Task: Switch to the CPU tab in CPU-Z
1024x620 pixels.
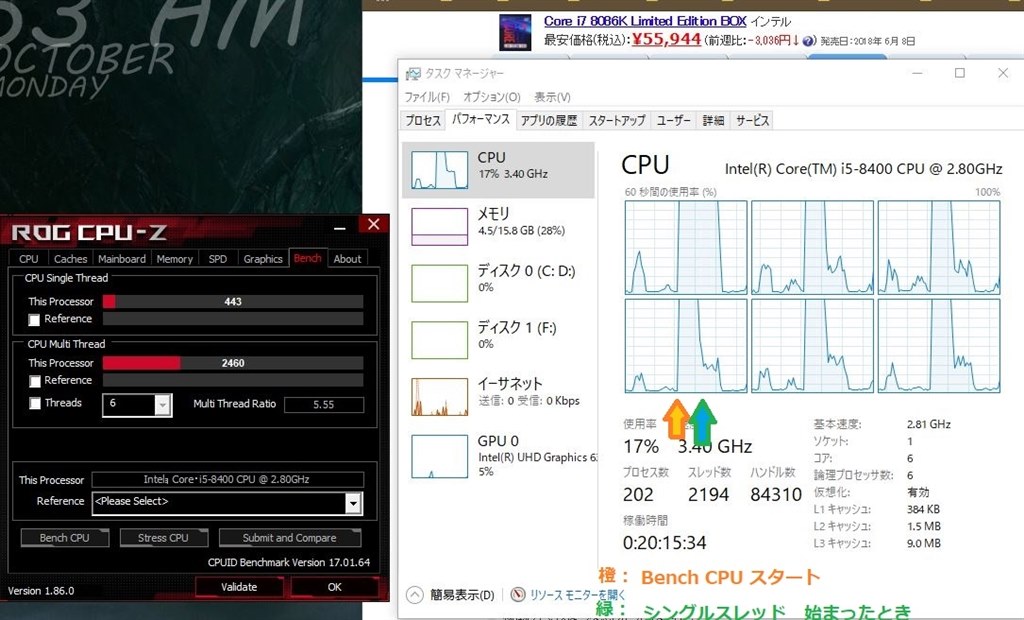Action: [x=29, y=259]
